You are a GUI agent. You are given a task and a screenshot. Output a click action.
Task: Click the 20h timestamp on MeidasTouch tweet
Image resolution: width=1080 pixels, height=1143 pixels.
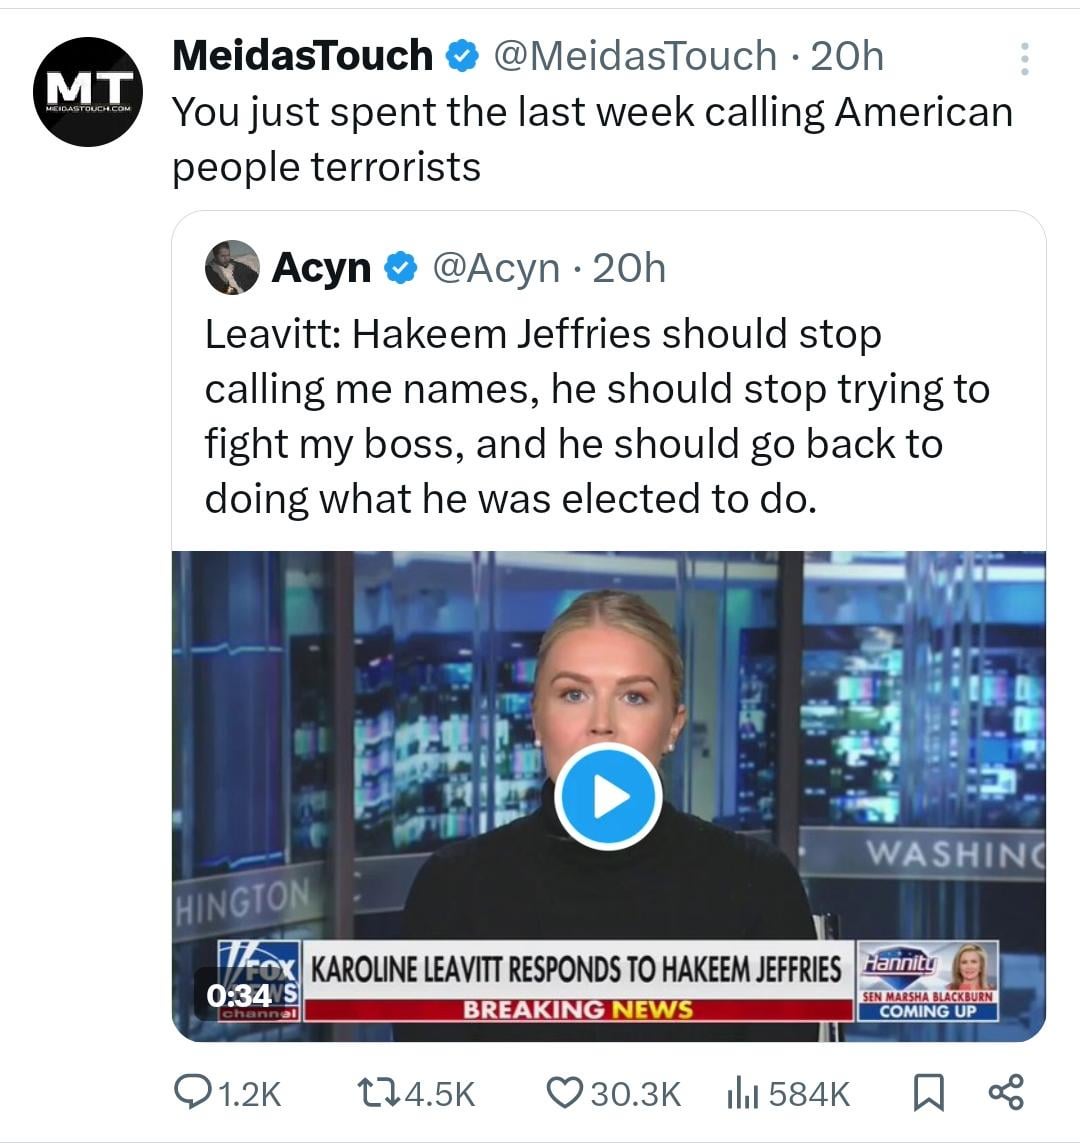(x=847, y=56)
